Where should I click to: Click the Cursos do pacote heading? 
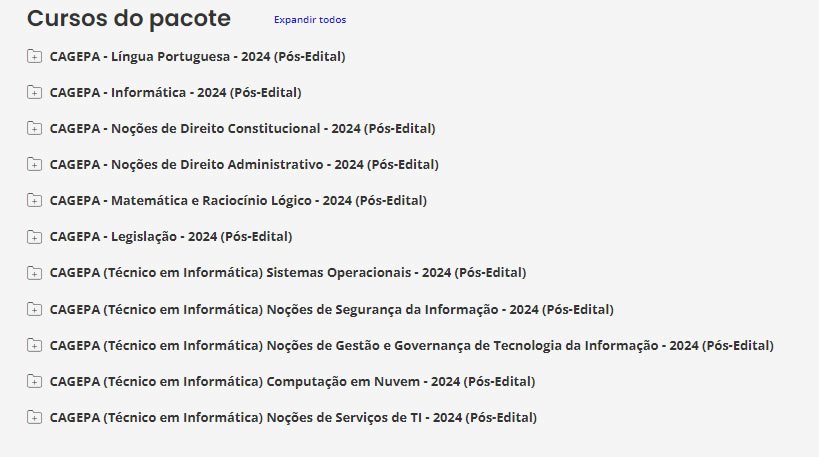(128, 18)
